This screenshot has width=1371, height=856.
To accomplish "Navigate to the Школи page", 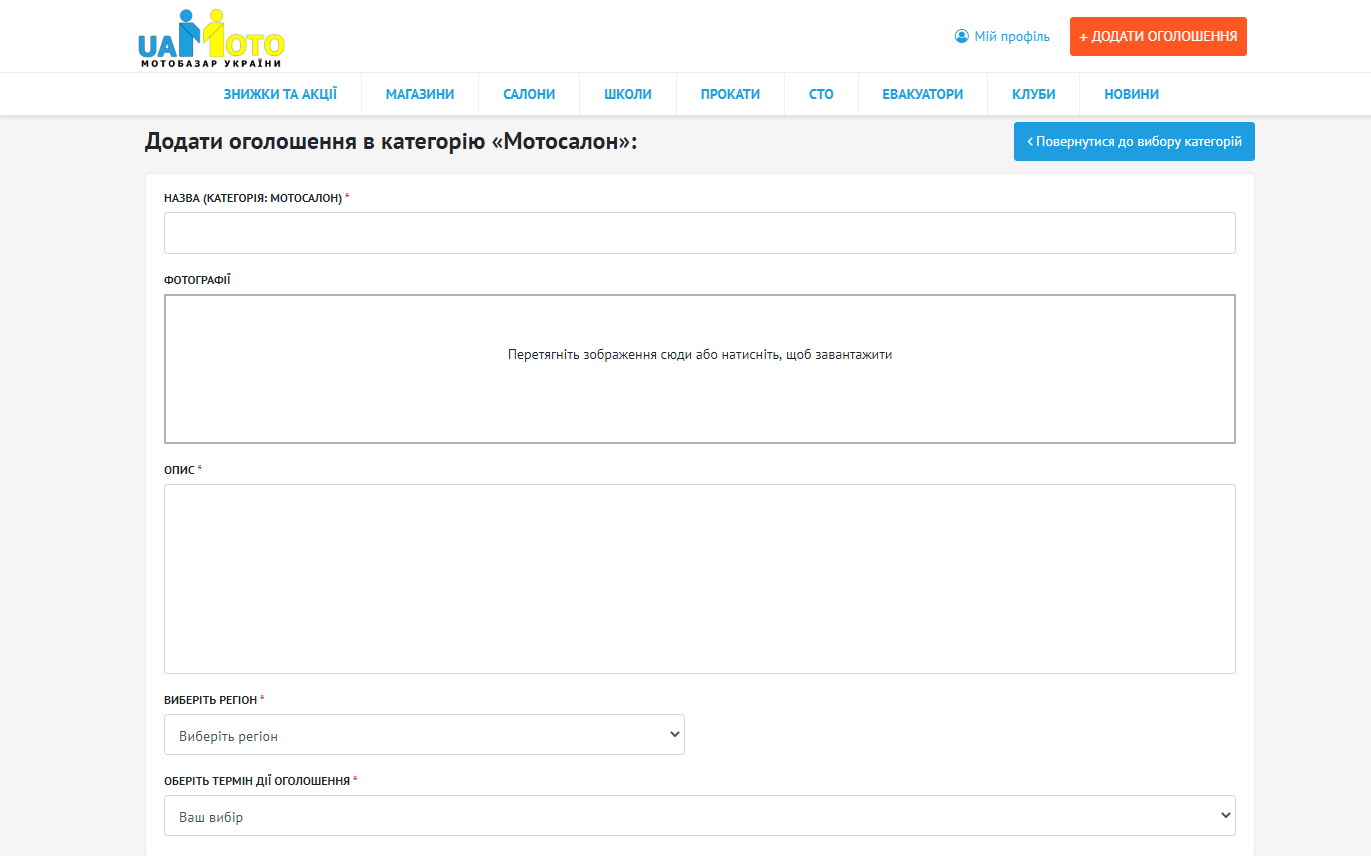I will [x=627, y=94].
